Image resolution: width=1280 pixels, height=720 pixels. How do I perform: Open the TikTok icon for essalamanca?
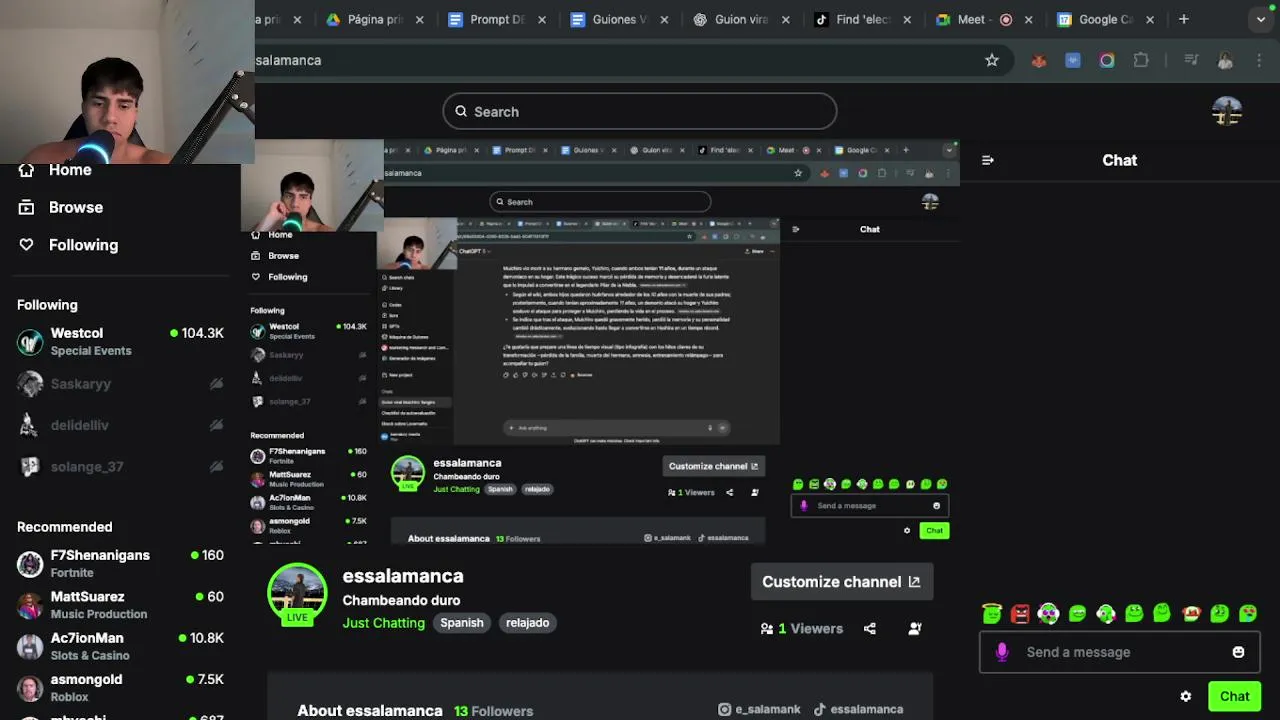[820, 709]
